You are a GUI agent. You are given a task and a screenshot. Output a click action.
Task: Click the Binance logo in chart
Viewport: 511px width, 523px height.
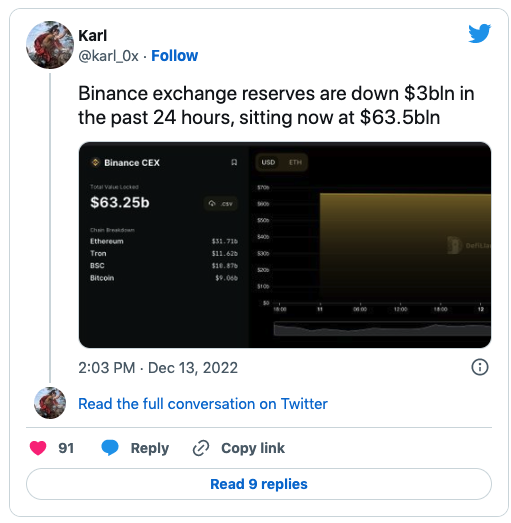pyautogui.click(x=95, y=162)
